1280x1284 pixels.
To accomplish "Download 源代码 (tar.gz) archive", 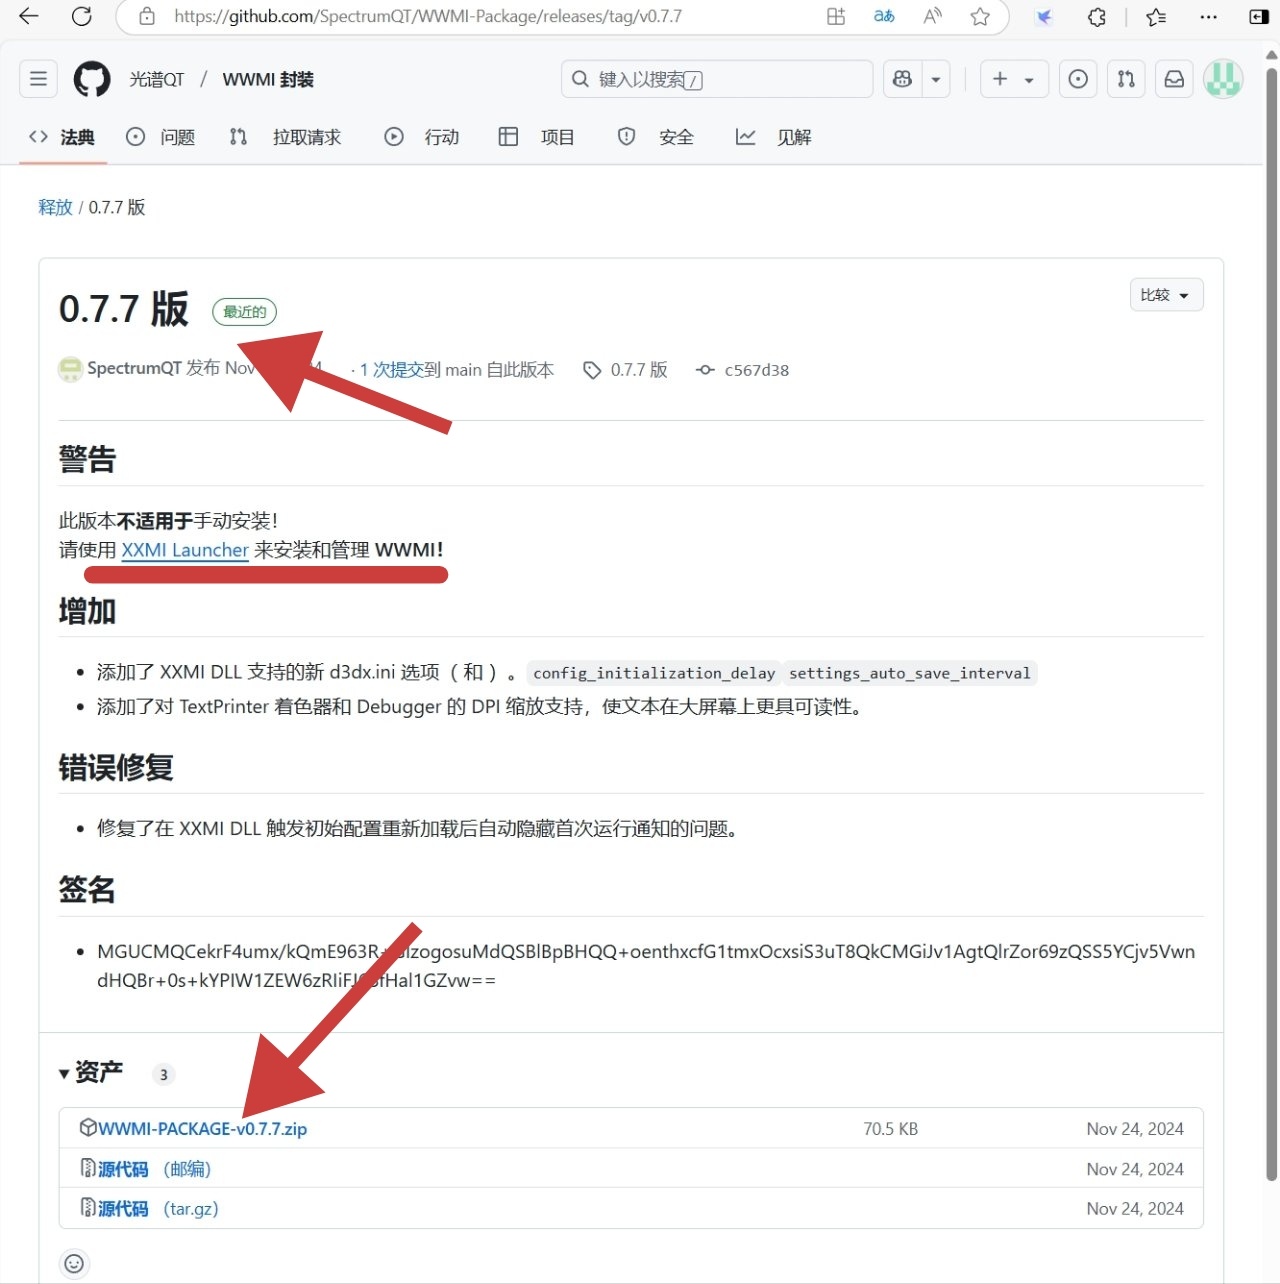I will click(x=158, y=1209).
